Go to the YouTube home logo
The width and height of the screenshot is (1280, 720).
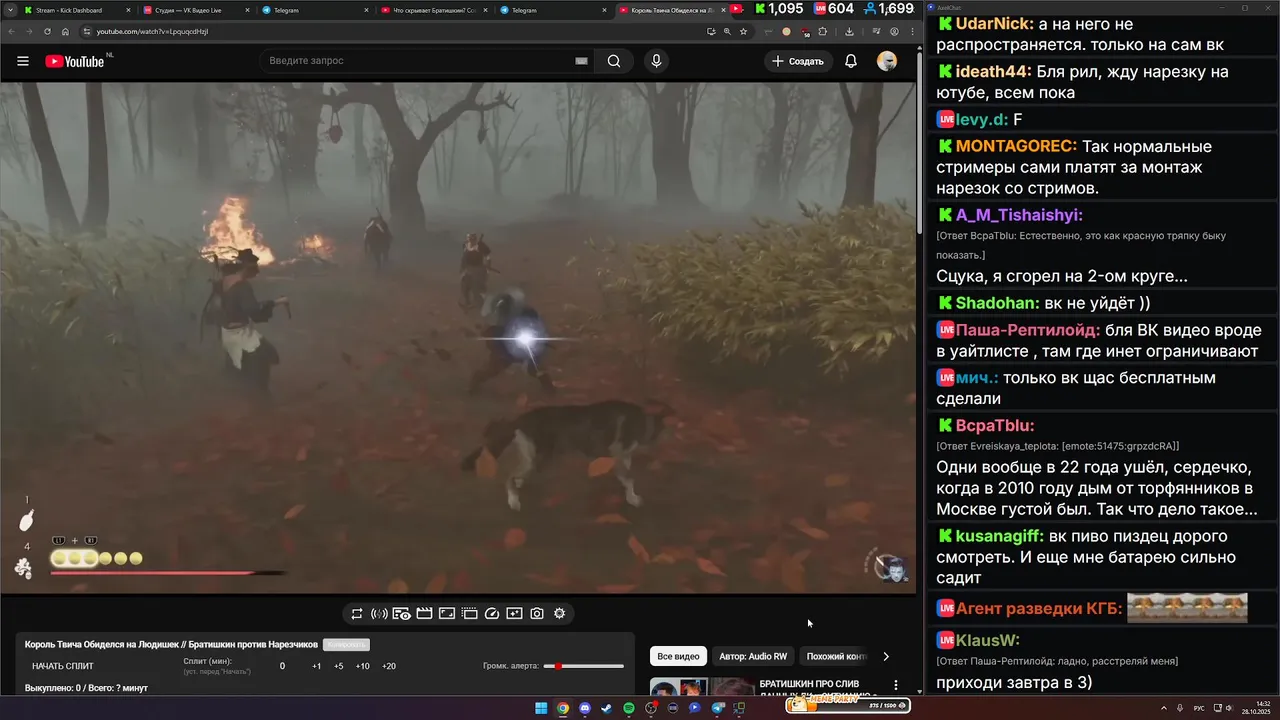[x=75, y=61]
